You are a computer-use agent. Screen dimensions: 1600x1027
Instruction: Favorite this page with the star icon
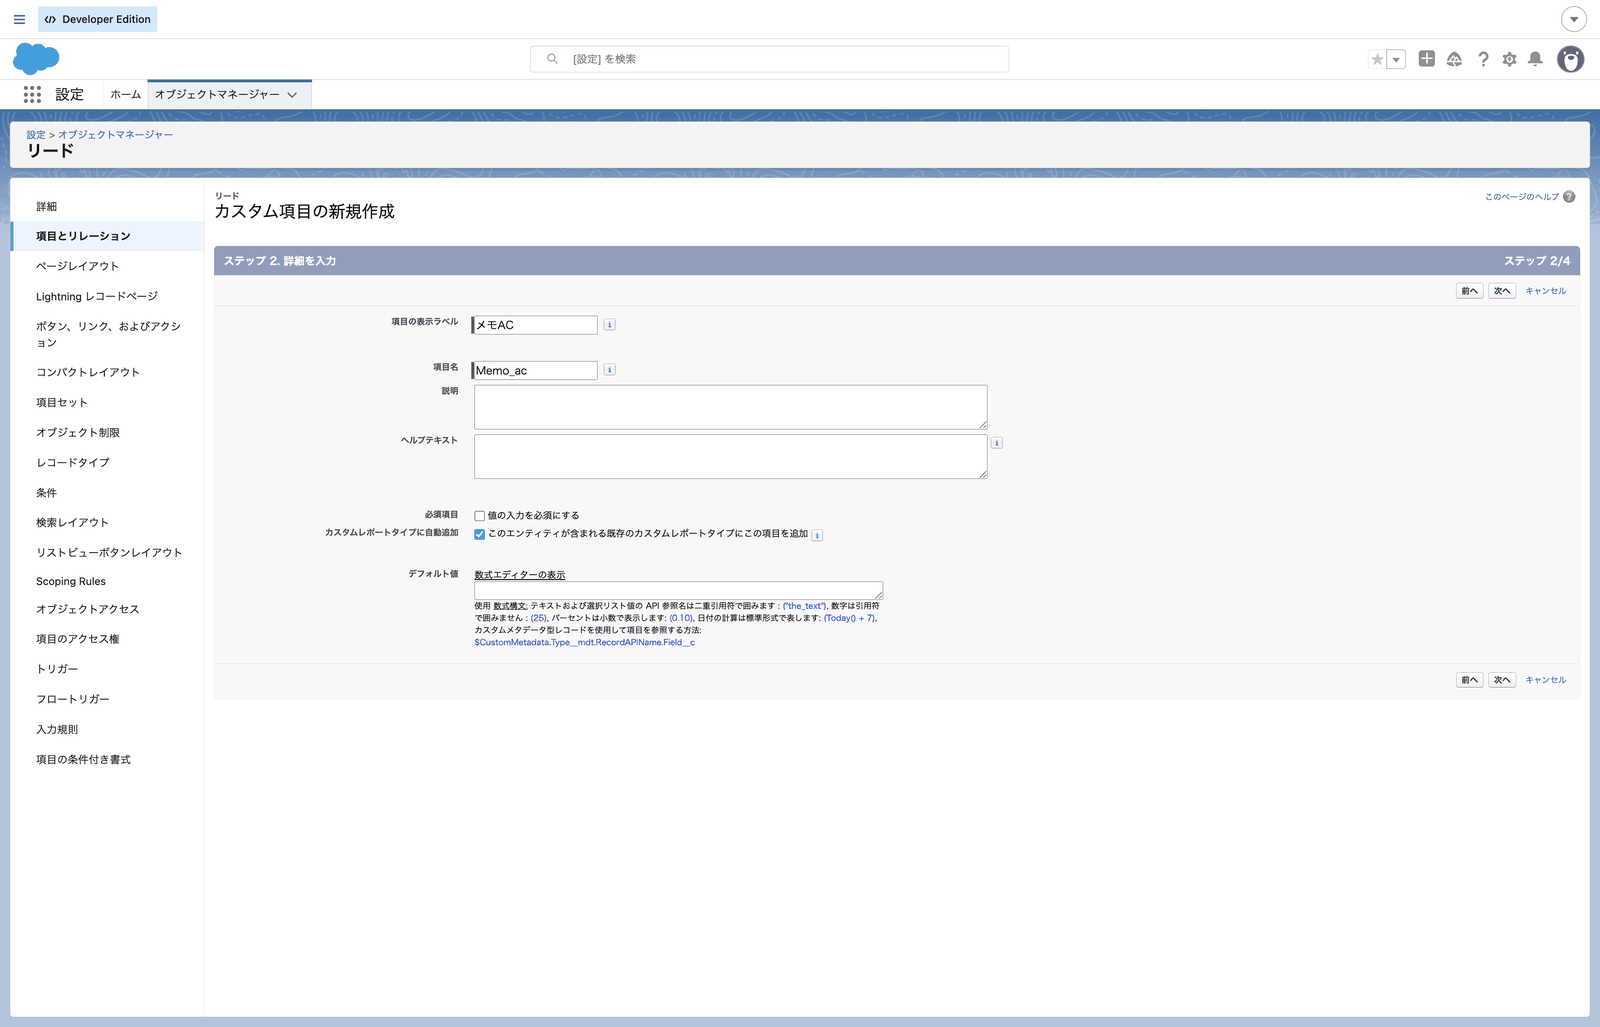click(x=1377, y=59)
